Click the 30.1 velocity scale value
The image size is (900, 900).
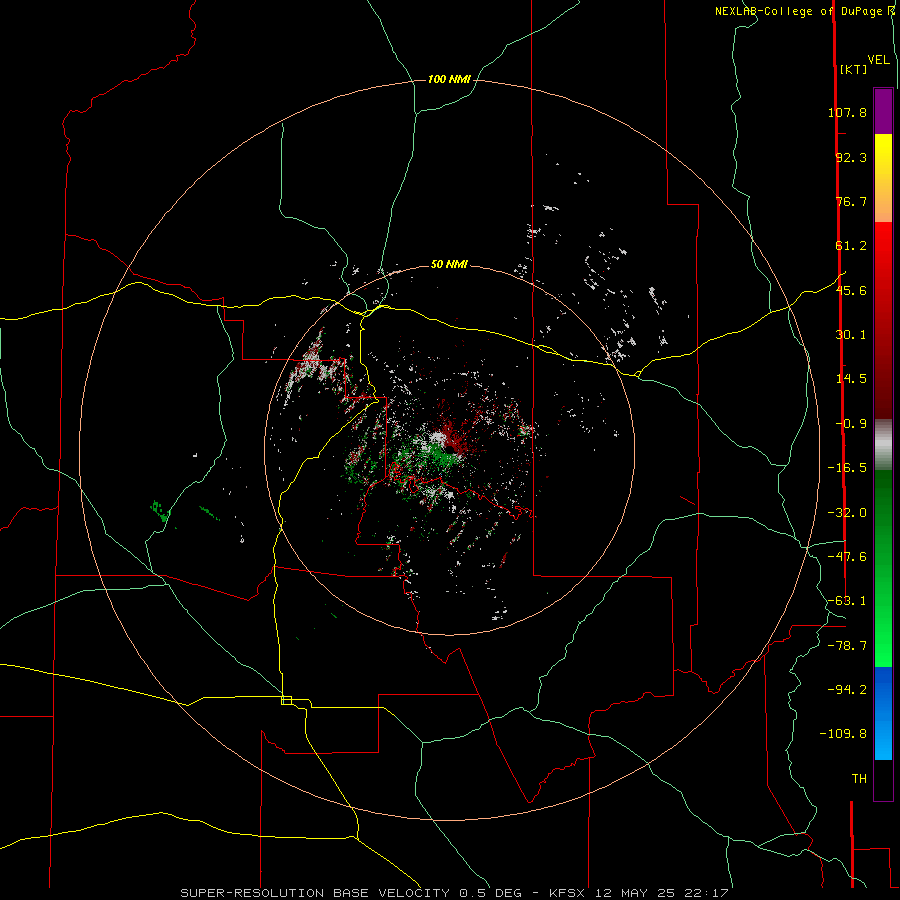tap(851, 335)
